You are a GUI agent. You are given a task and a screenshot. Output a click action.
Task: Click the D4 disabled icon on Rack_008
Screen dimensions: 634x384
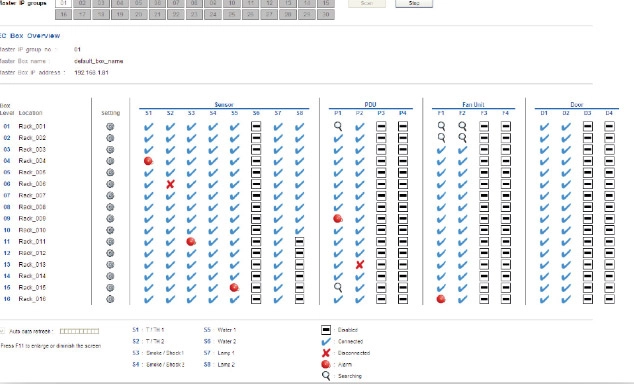[x=609, y=207]
